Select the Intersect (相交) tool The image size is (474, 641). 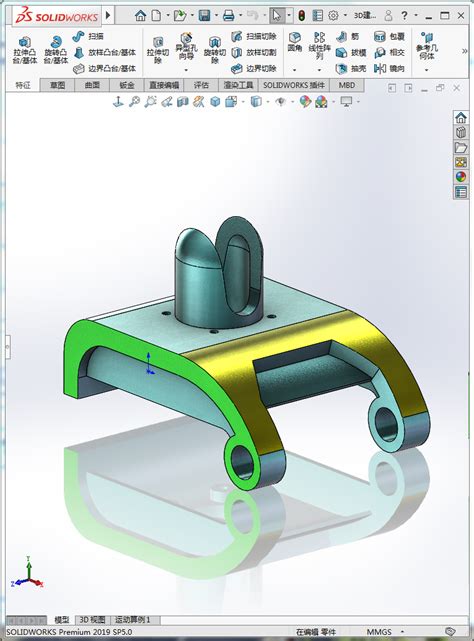click(x=389, y=52)
